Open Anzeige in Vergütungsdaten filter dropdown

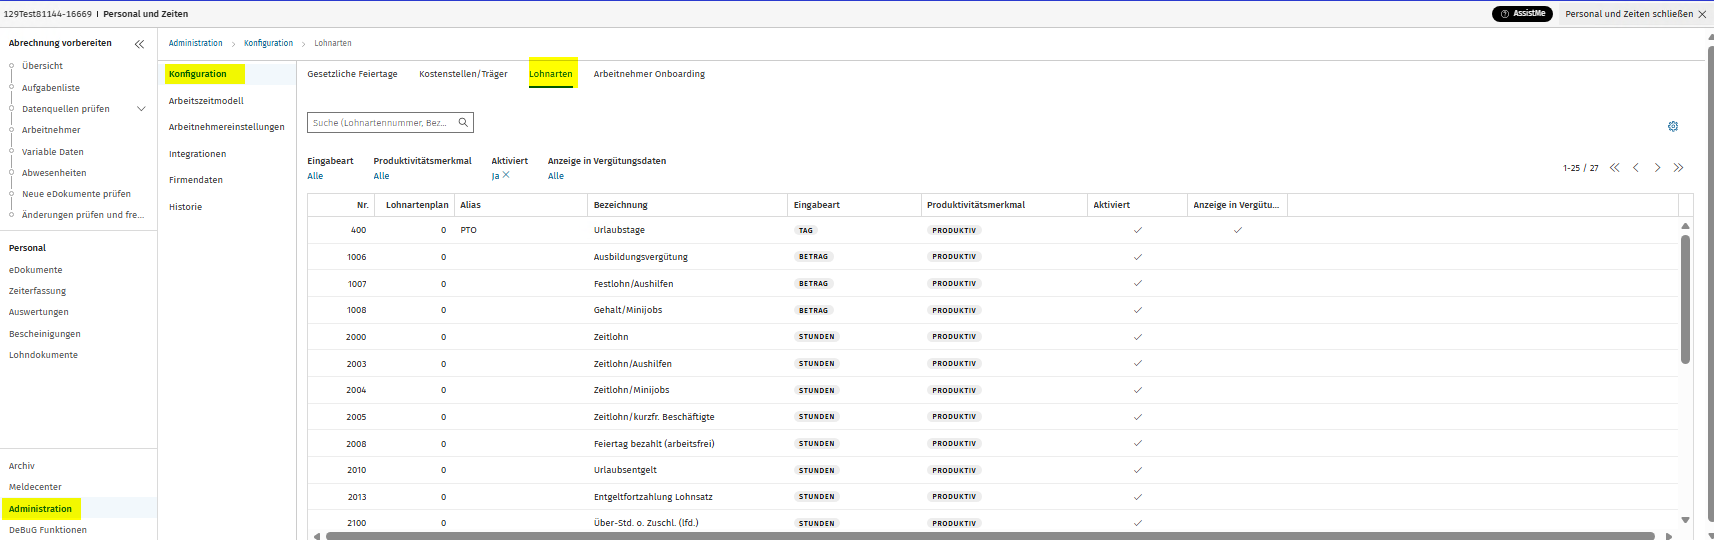(556, 176)
